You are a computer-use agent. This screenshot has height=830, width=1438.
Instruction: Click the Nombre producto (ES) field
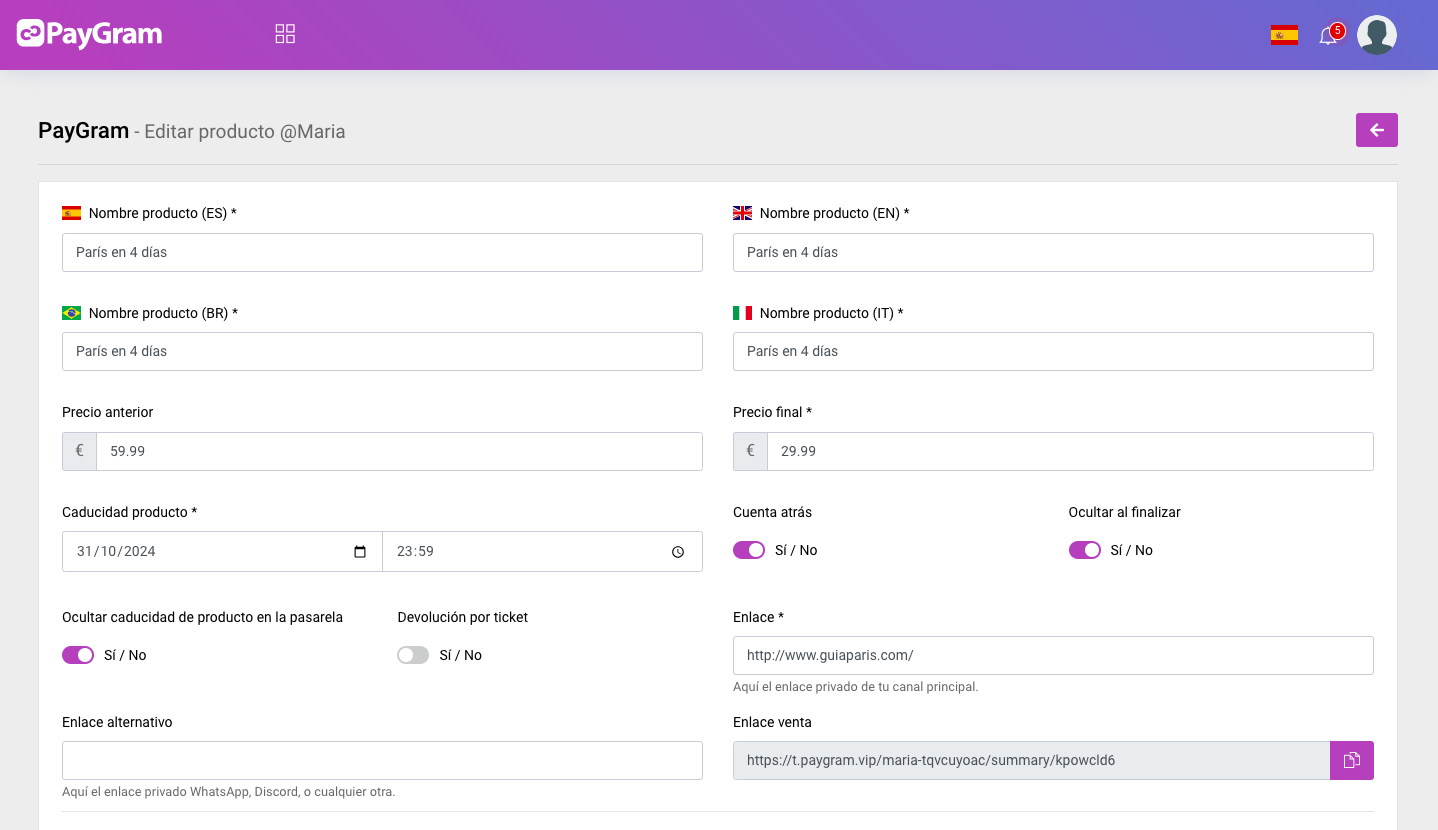382,252
